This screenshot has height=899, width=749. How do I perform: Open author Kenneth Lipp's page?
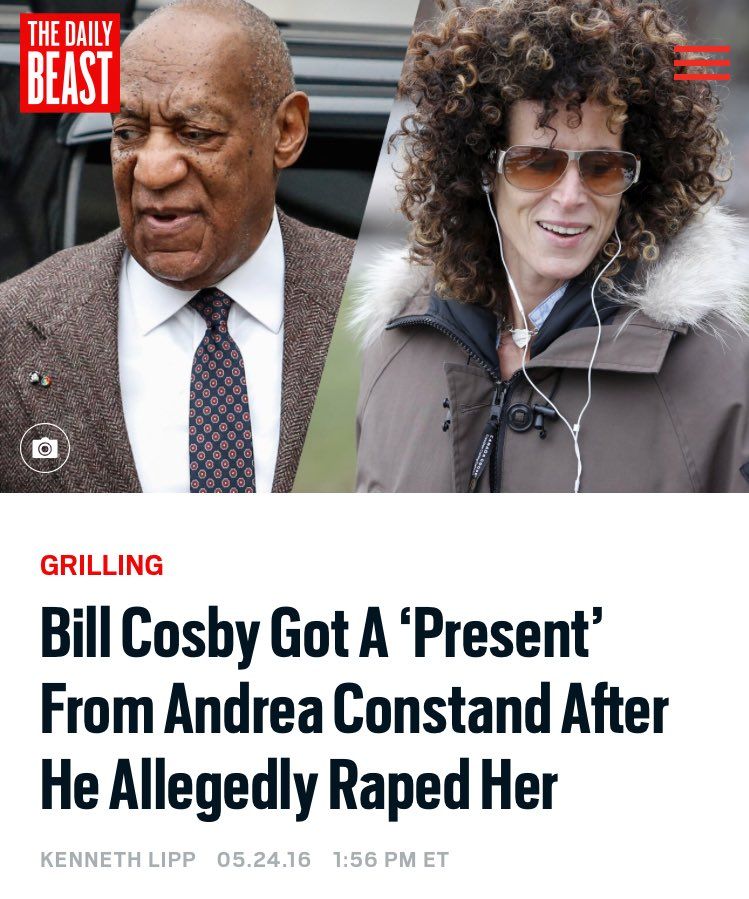click(x=118, y=859)
